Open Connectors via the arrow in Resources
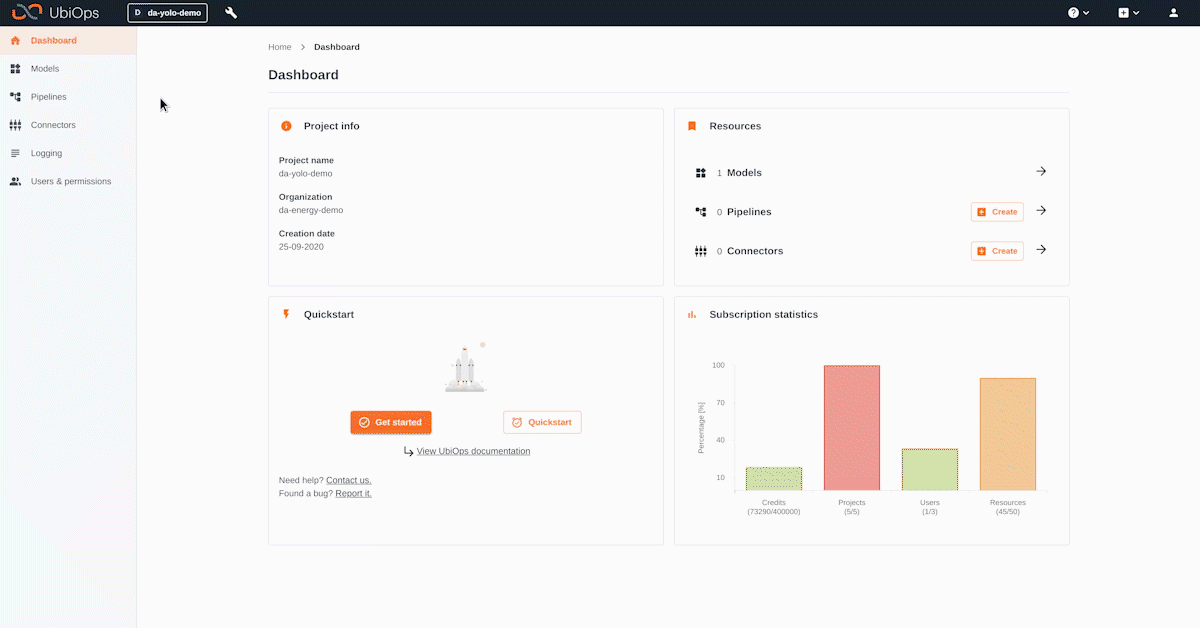The image size is (1200, 628). pyautogui.click(x=1041, y=250)
